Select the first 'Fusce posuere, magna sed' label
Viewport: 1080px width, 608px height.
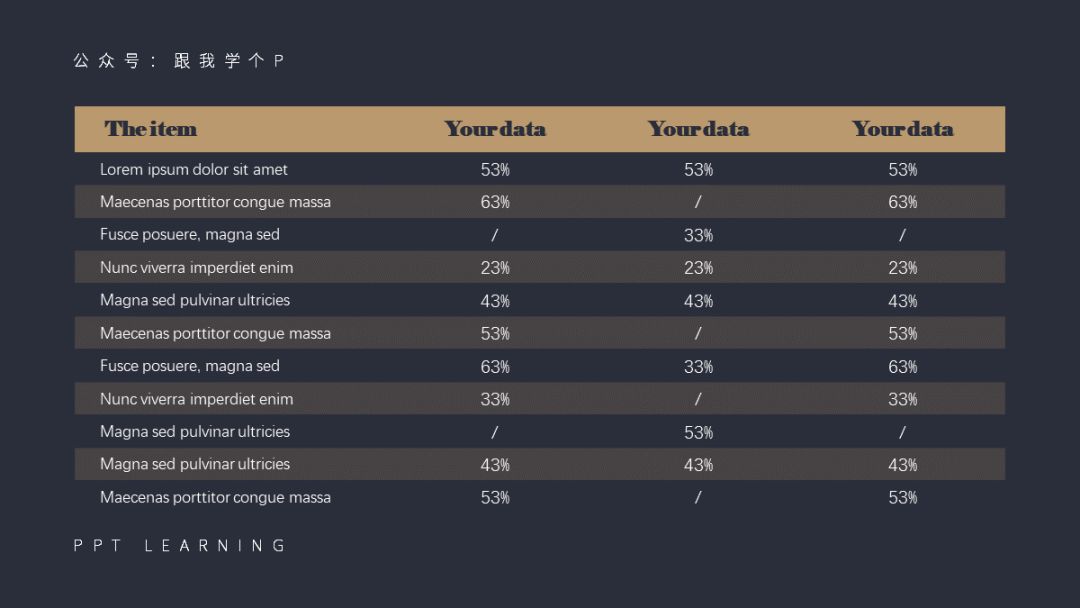click(189, 235)
